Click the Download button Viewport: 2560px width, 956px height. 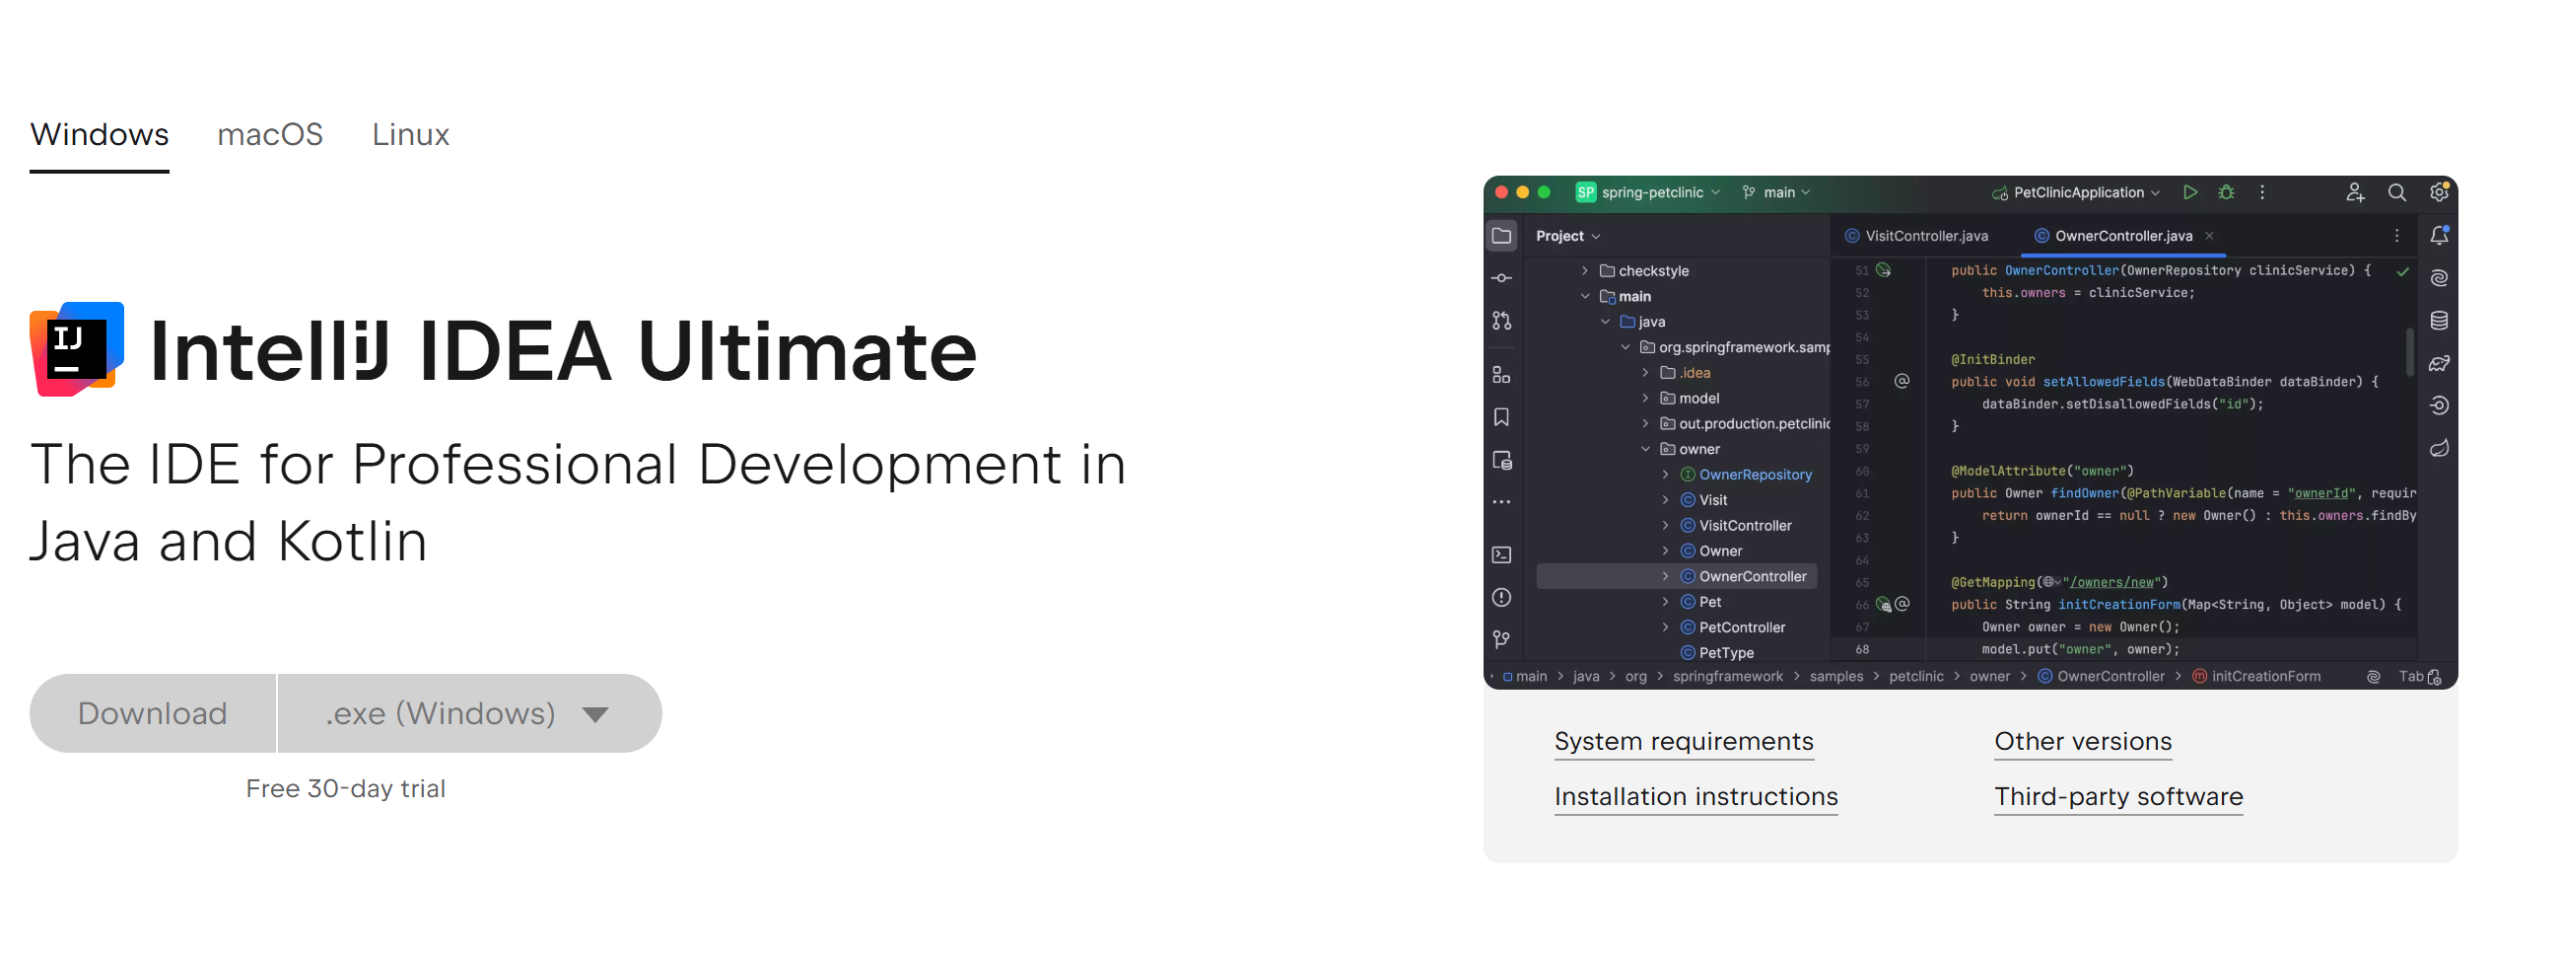(152, 713)
